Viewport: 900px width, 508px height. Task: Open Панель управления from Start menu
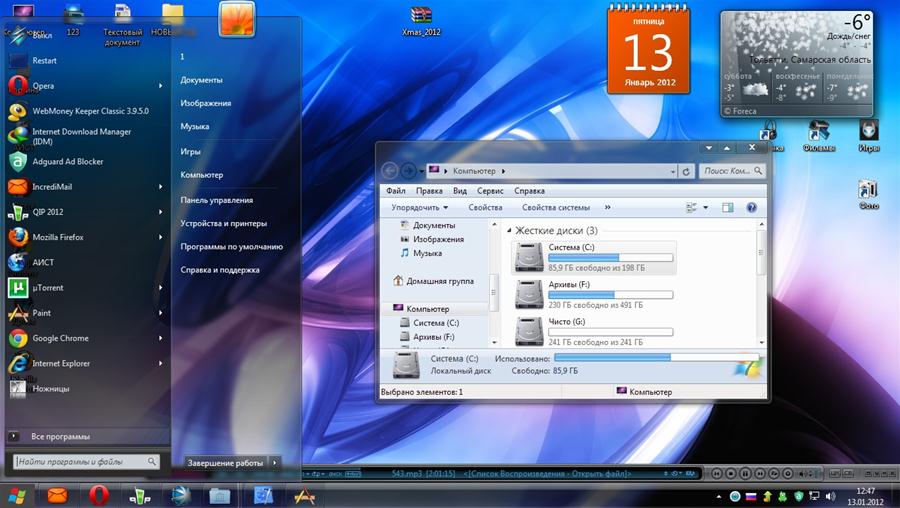click(x=216, y=200)
